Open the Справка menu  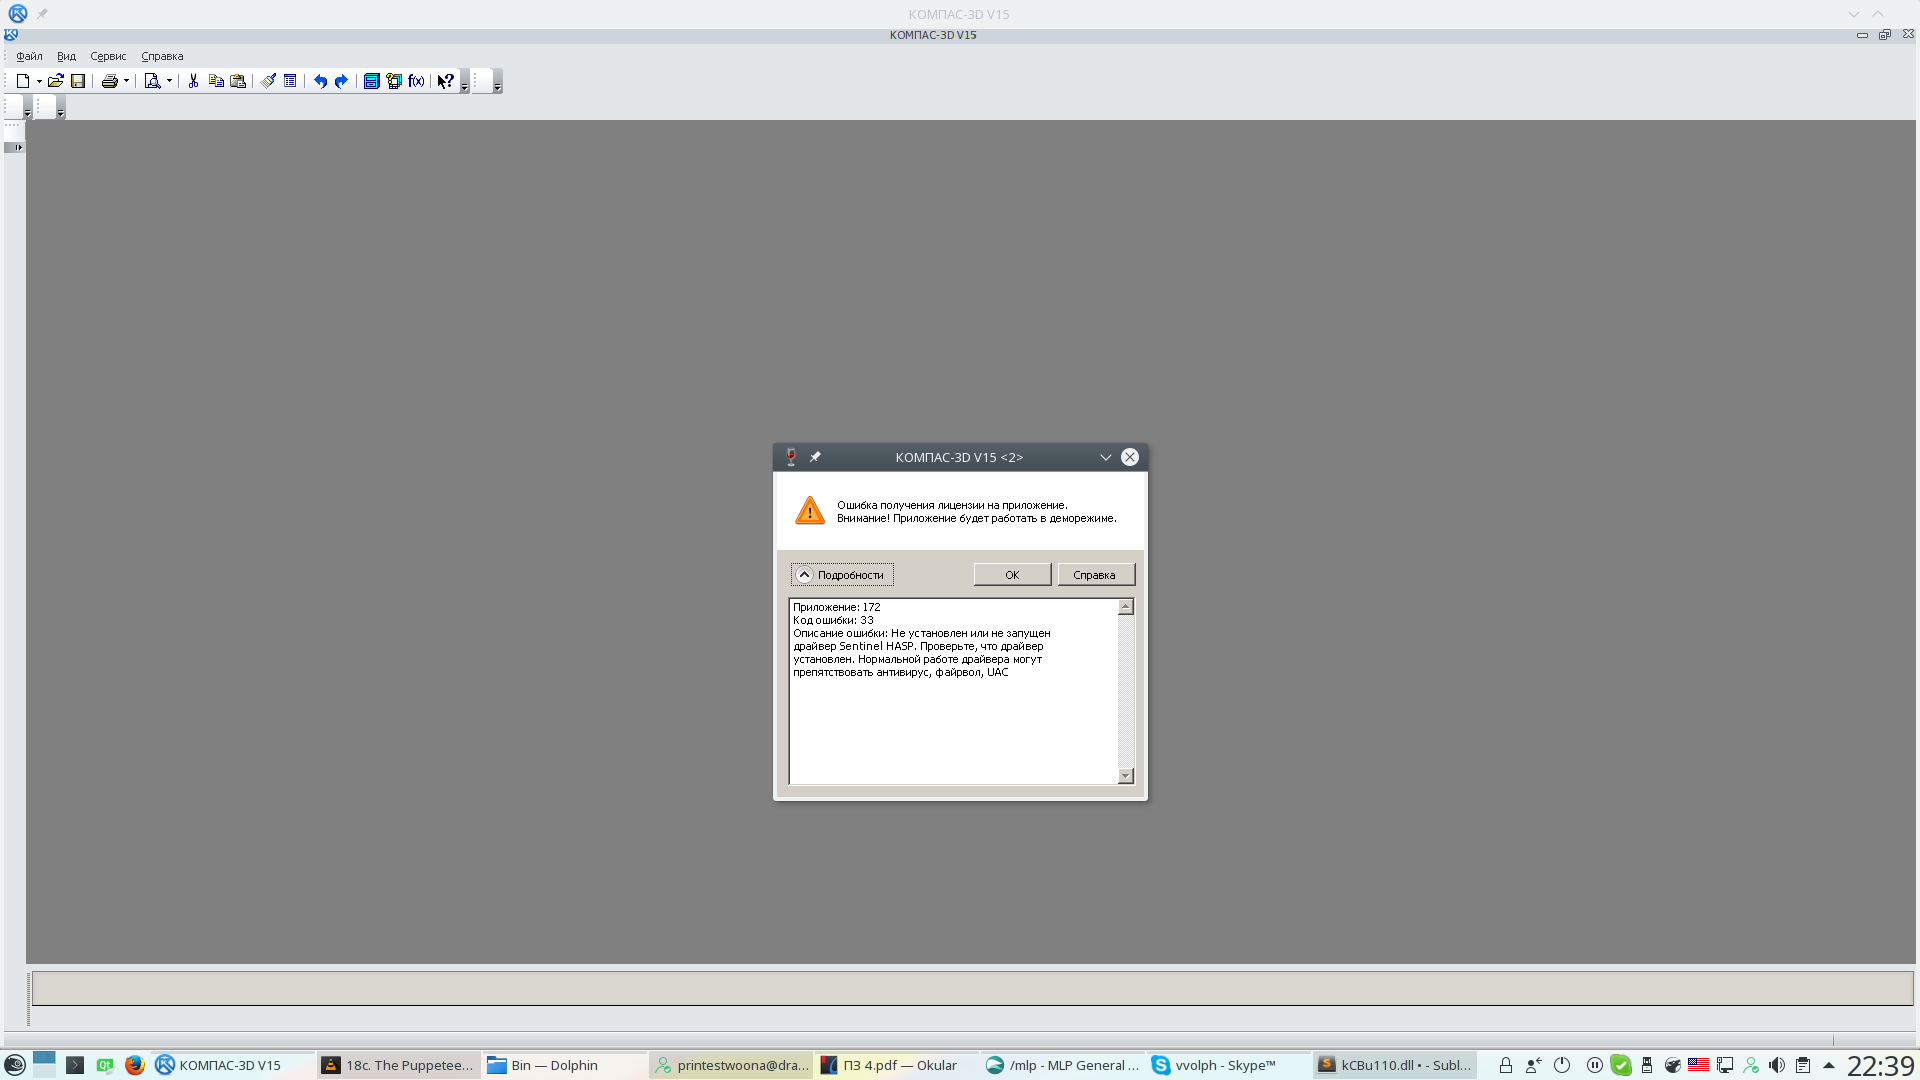[162, 56]
